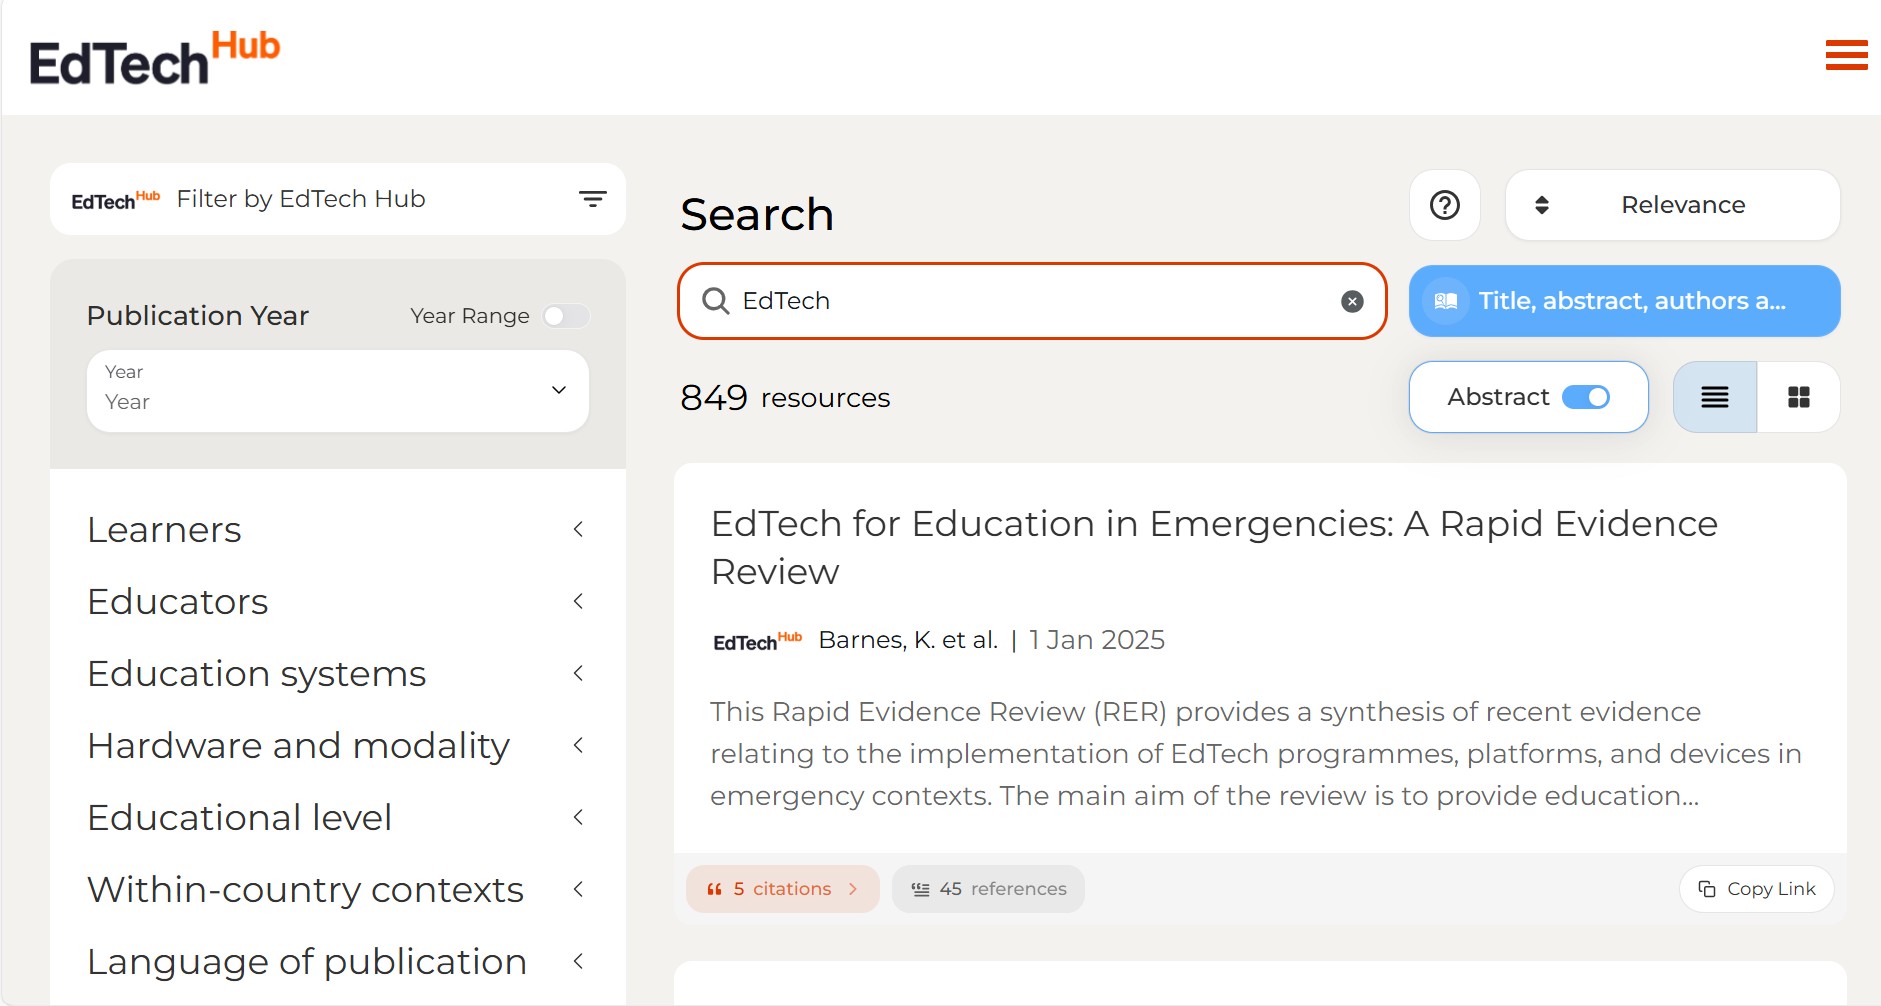
Task: View the 5 citations button
Action: click(x=782, y=889)
